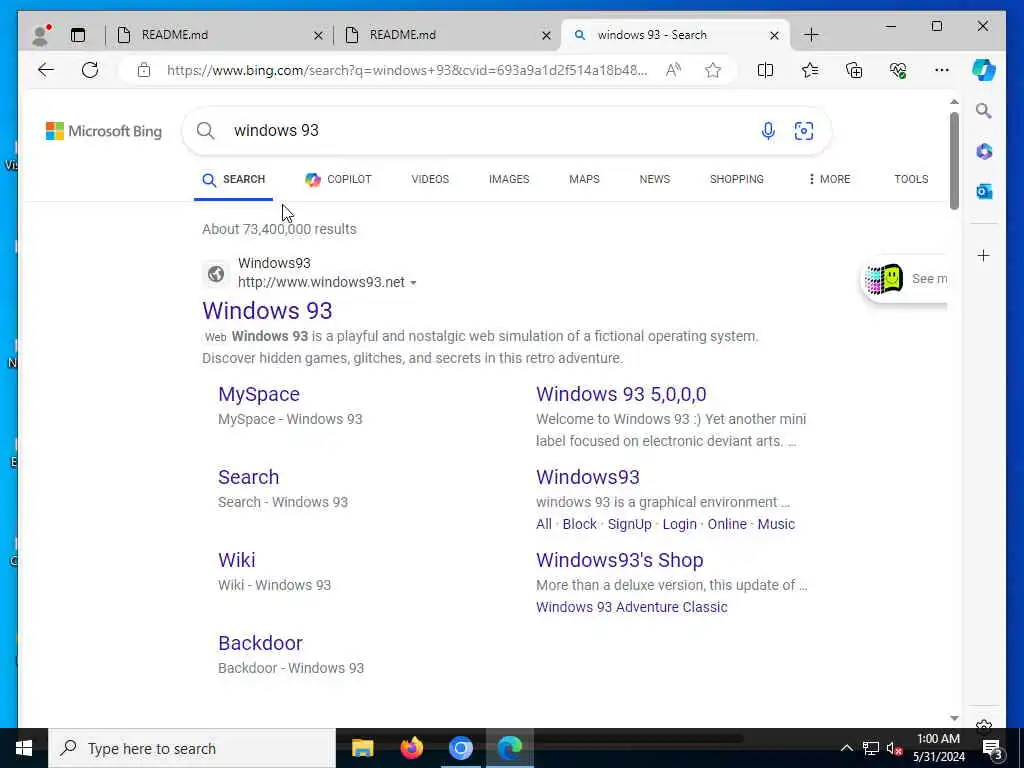Open File Explorer from taskbar
The width and height of the screenshot is (1024, 768).
tap(362, 748)
